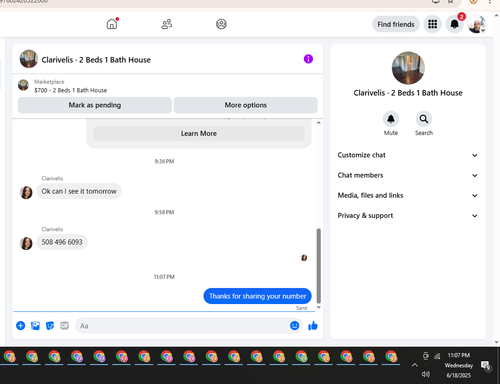
Task: Select the 'Thanks for sharing your number' message
Action: coord(257,296)
